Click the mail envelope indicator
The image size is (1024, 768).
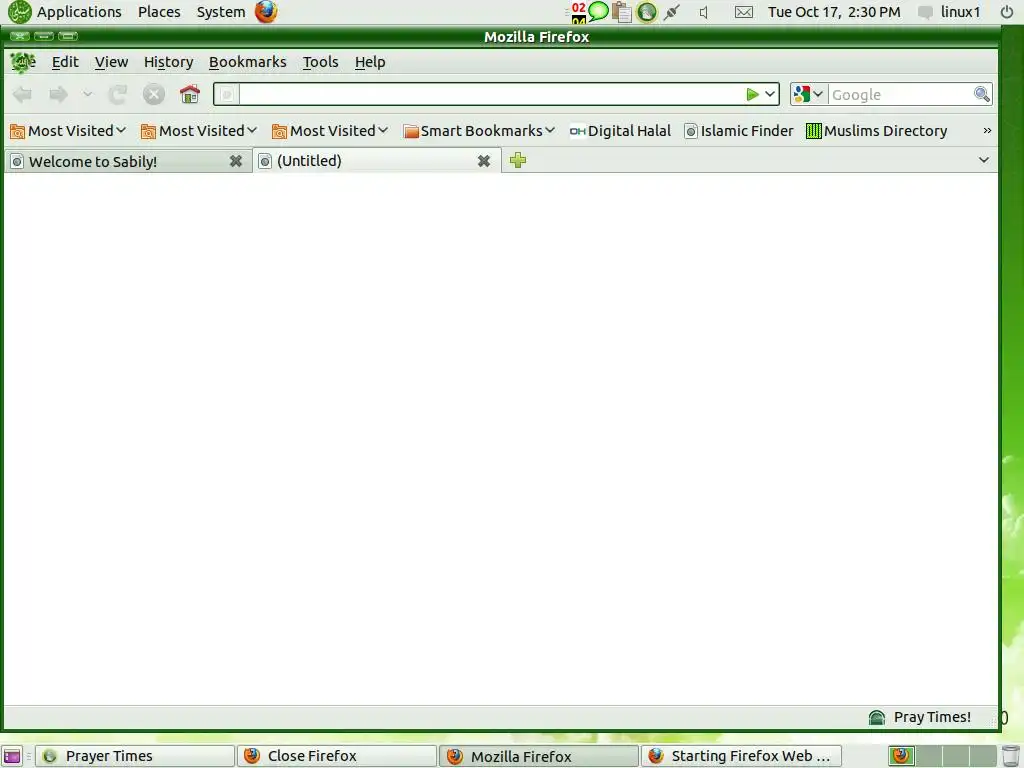(744, 12)
